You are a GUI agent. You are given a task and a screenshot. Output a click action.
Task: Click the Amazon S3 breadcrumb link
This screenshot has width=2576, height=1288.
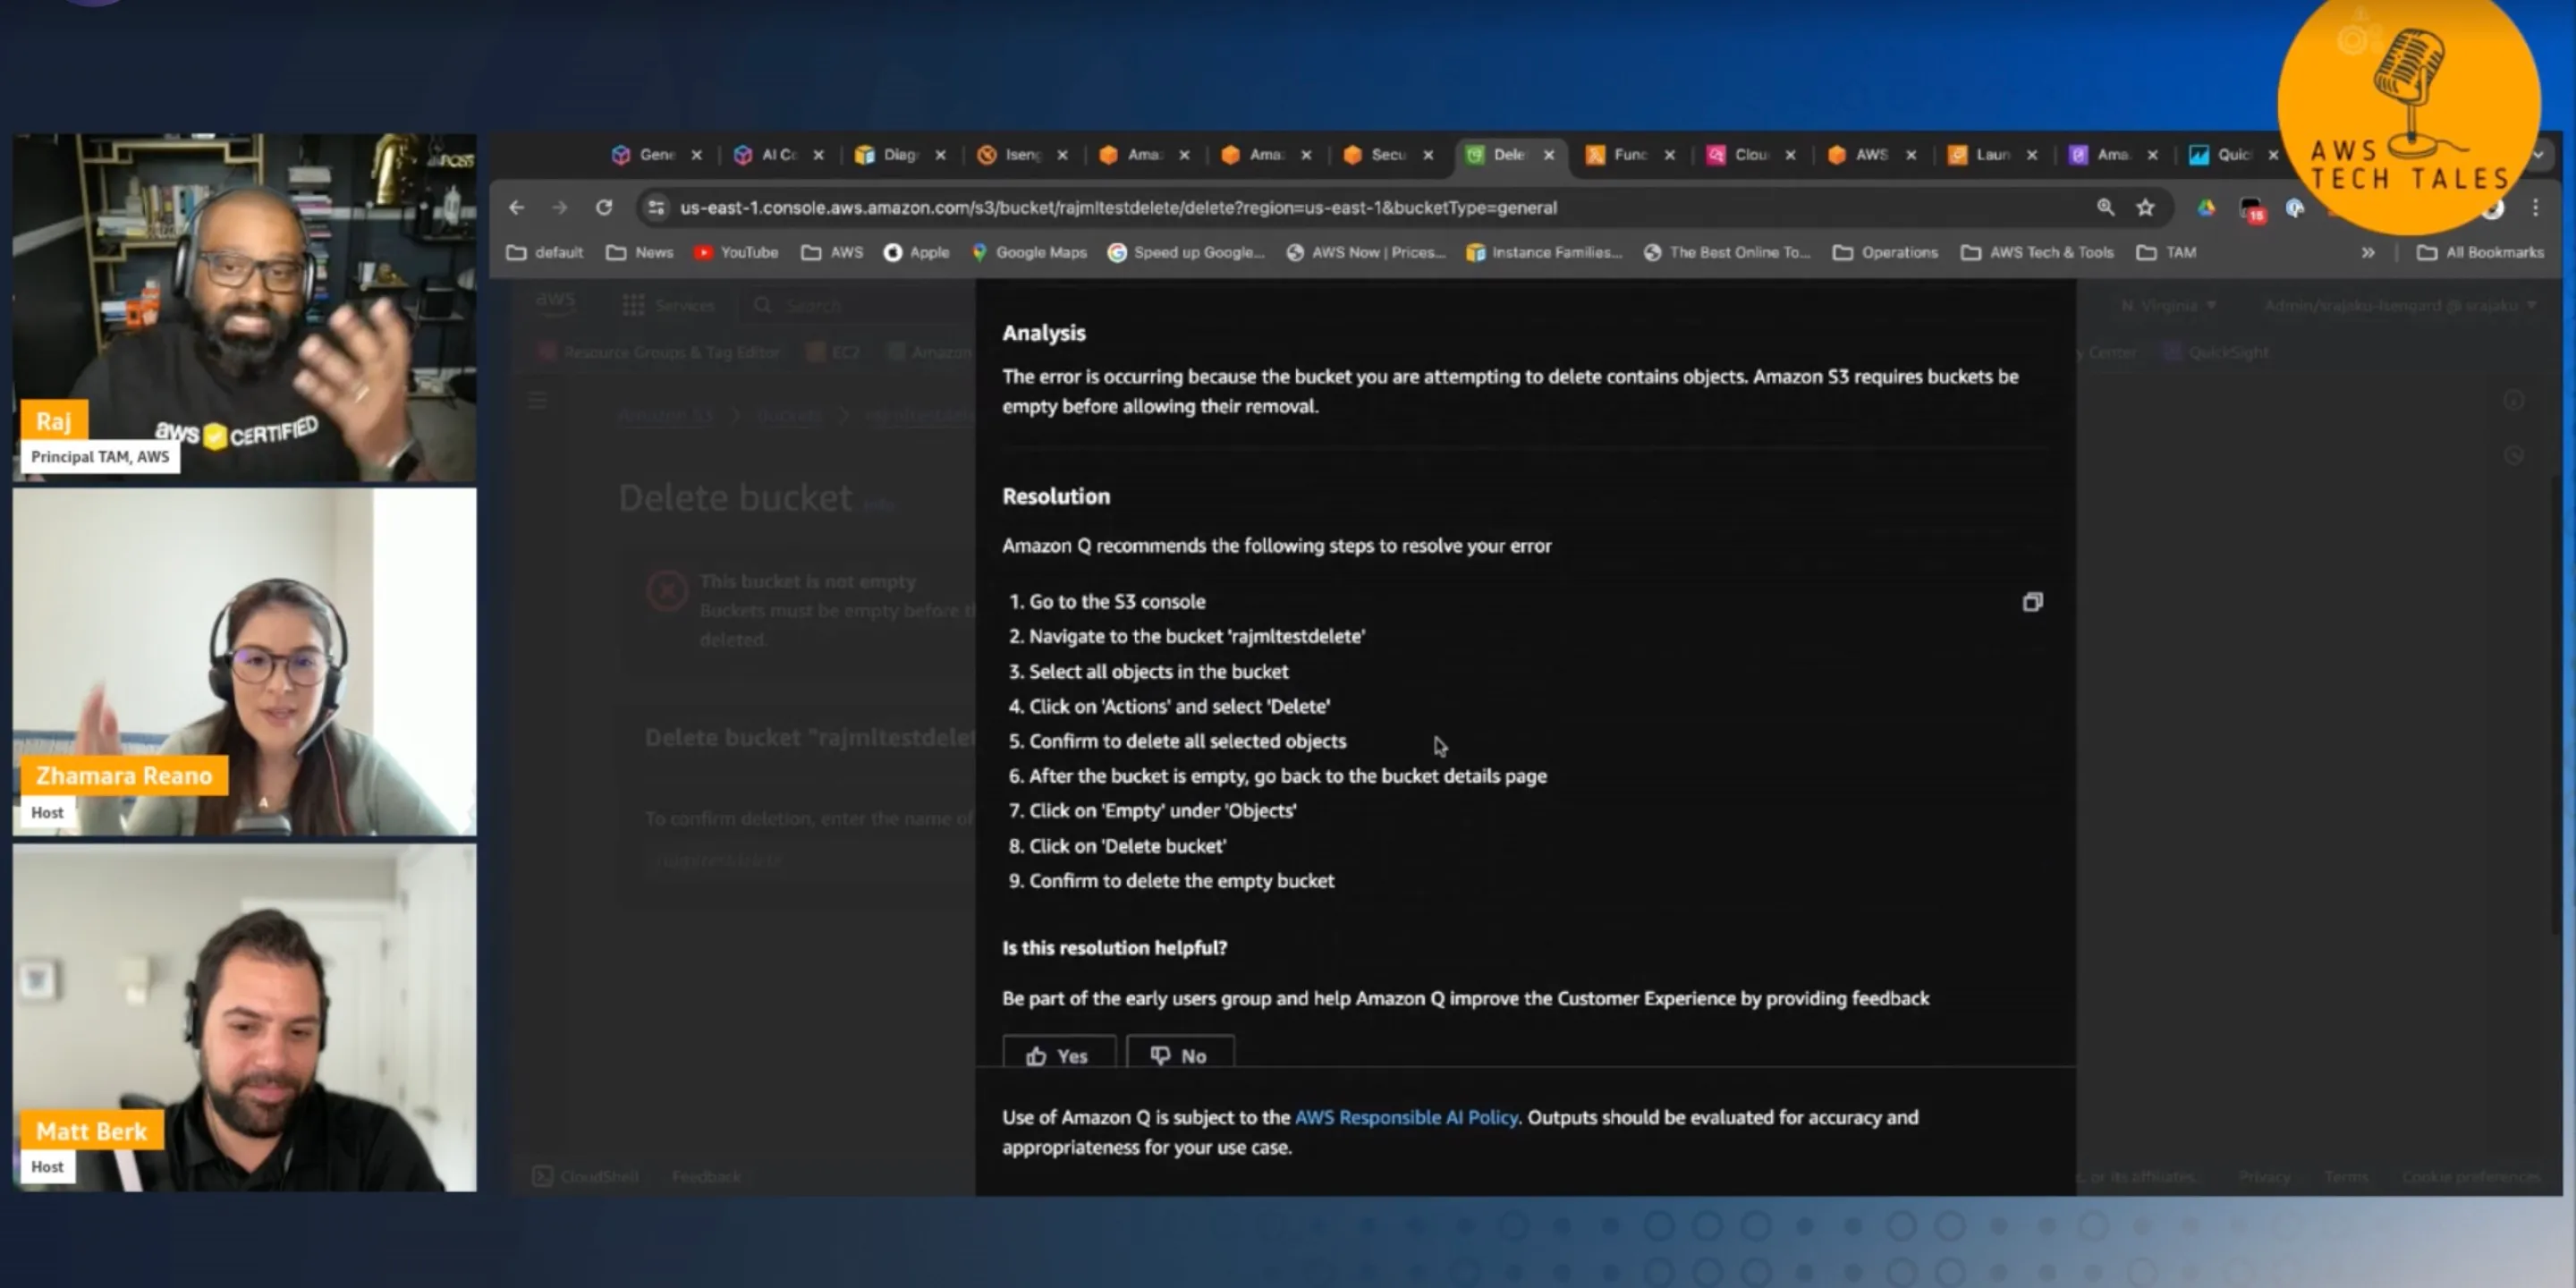click(665, 414)
